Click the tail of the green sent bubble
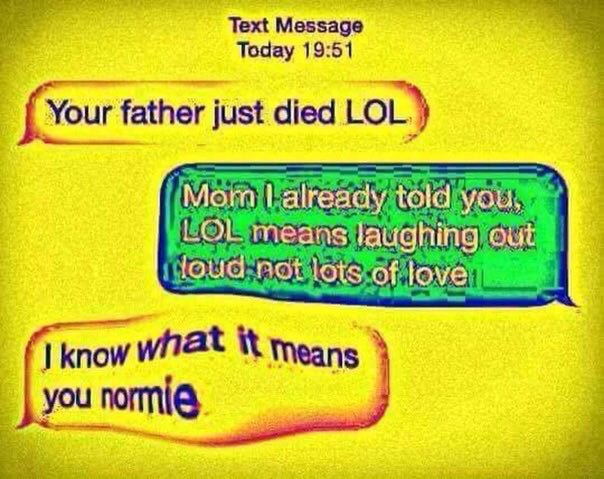 566,297
